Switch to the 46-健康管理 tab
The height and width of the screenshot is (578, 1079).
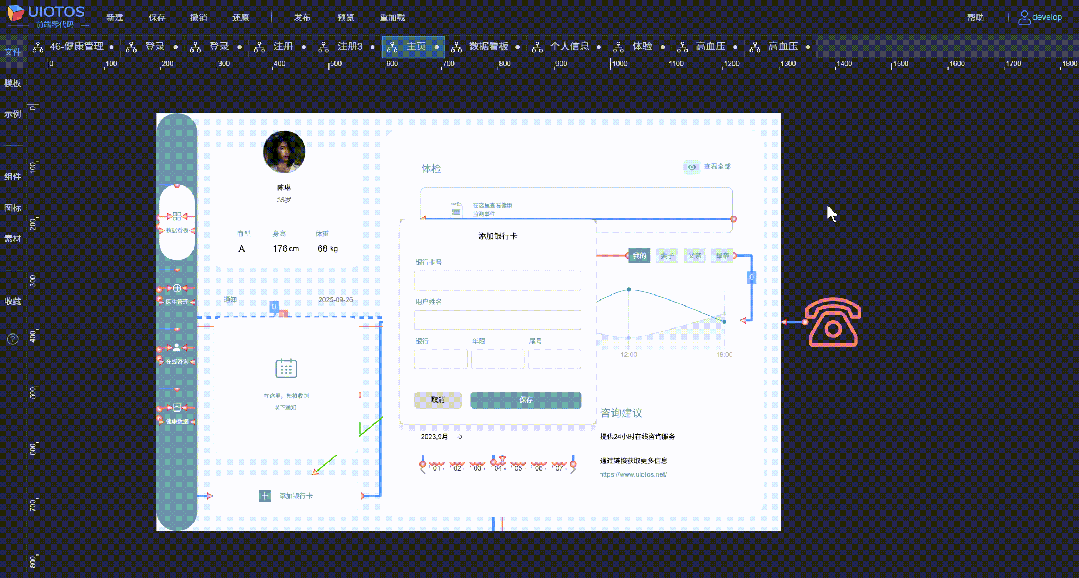(76, 47)
